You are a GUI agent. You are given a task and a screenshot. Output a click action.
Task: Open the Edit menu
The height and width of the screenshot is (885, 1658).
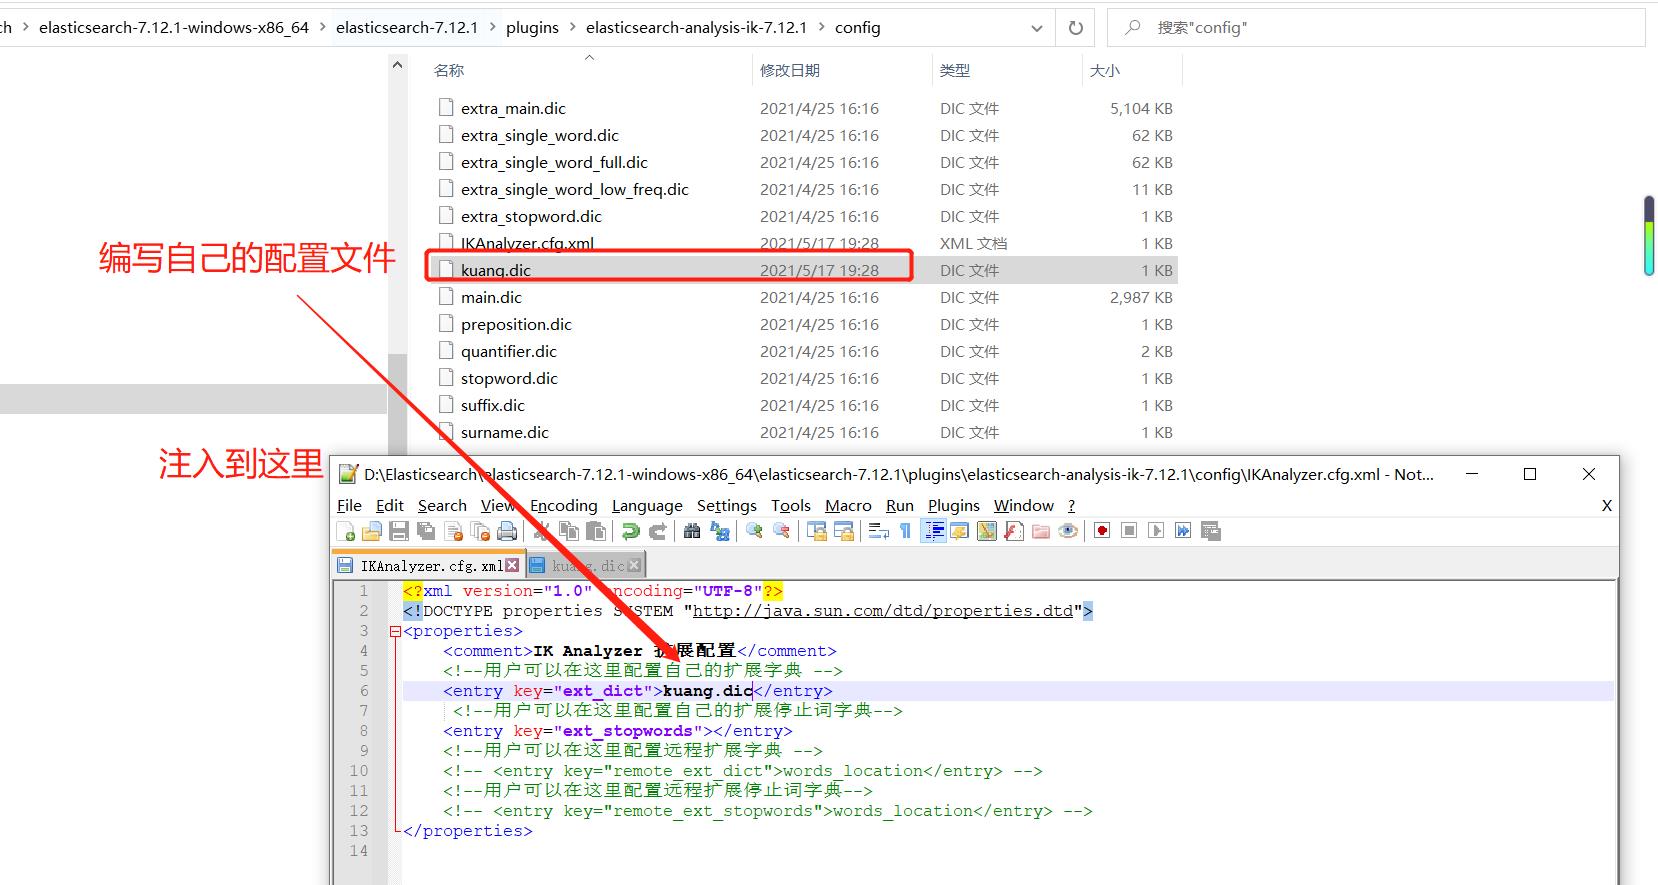pos(389,506)
